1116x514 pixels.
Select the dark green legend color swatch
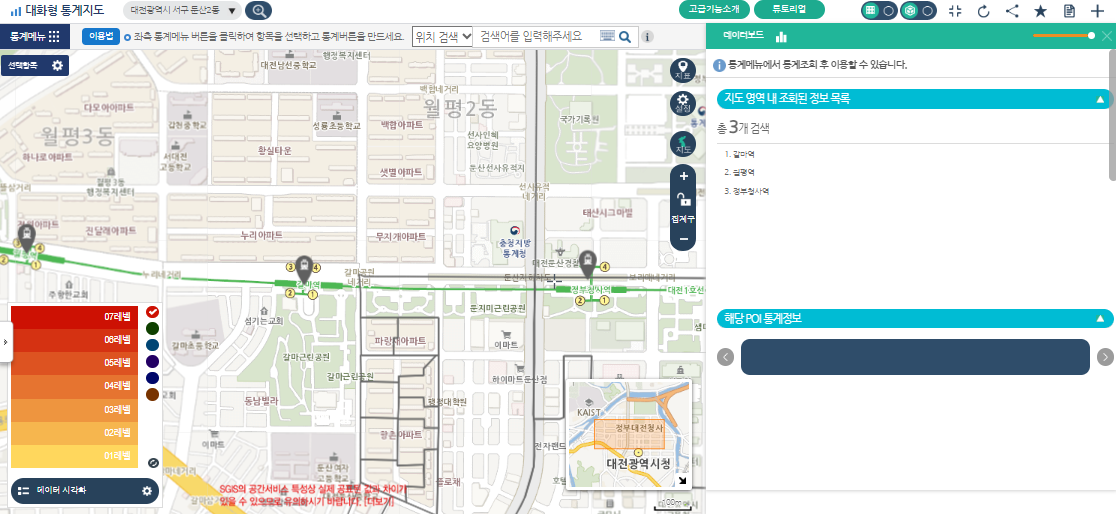pos(152,328)
